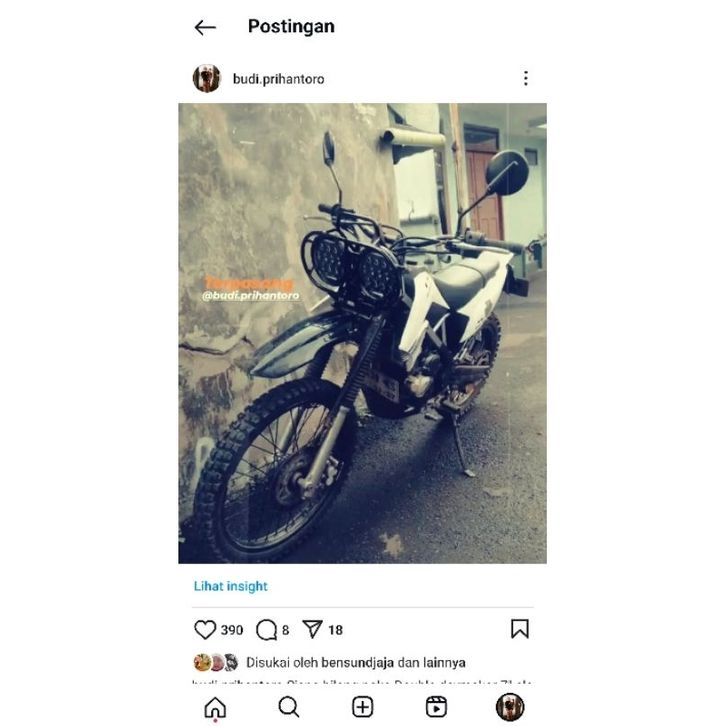Tap the budi.prihantoro profile picture in the header
This screenshot has height=726, width=726.
pyautogui.click(x=207, y=78)
